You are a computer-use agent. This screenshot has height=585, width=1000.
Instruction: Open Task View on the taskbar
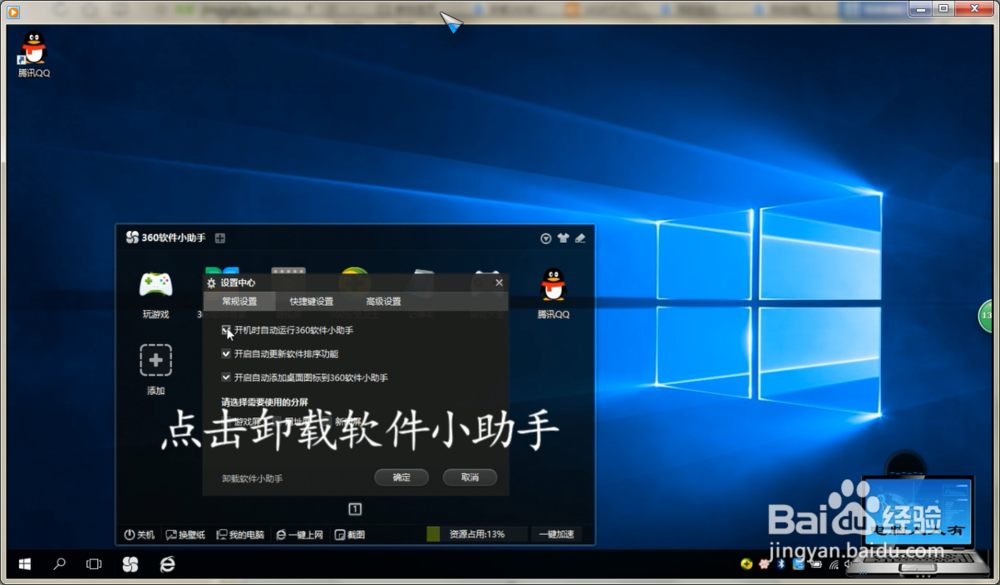coord(94,564)
